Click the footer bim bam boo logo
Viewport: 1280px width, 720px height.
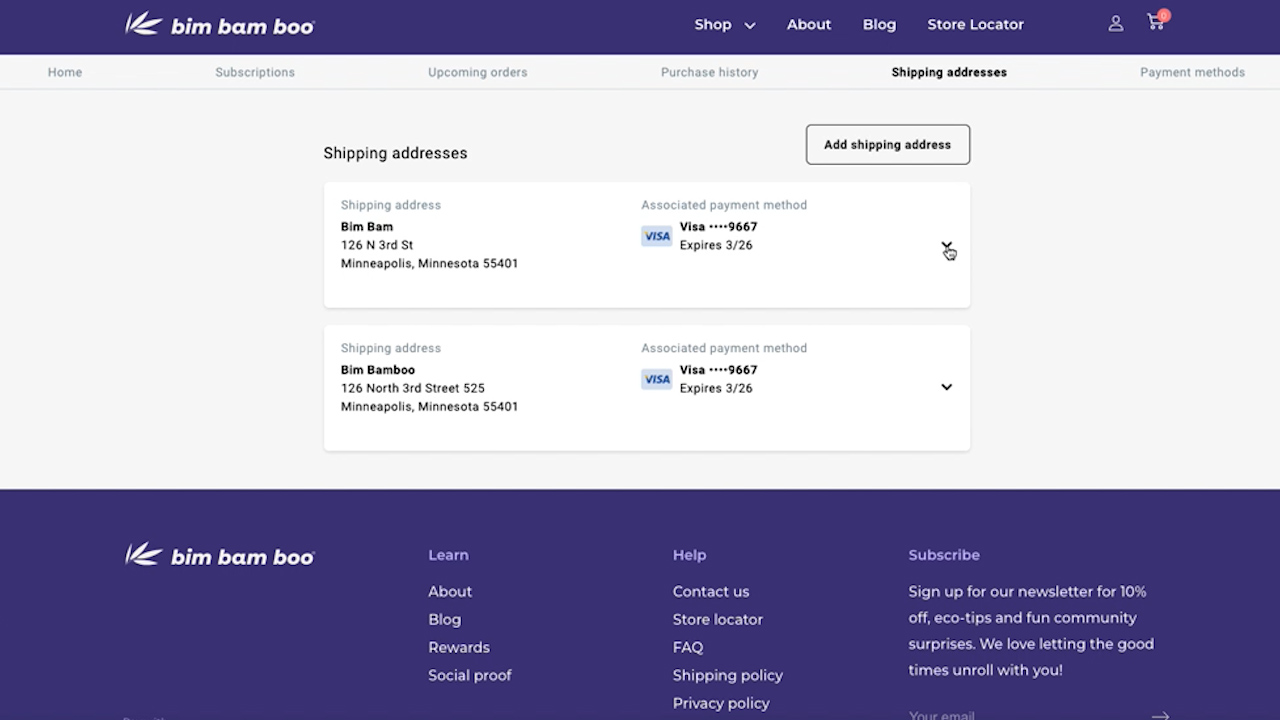tap(219, 555)
